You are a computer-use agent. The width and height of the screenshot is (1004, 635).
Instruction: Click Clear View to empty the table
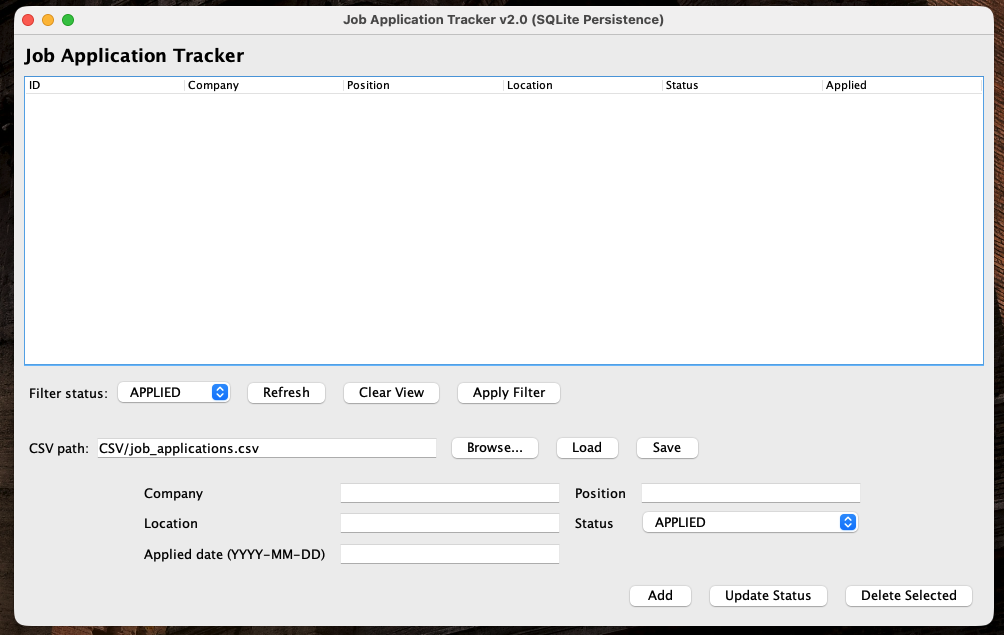[x=391, y=392]
